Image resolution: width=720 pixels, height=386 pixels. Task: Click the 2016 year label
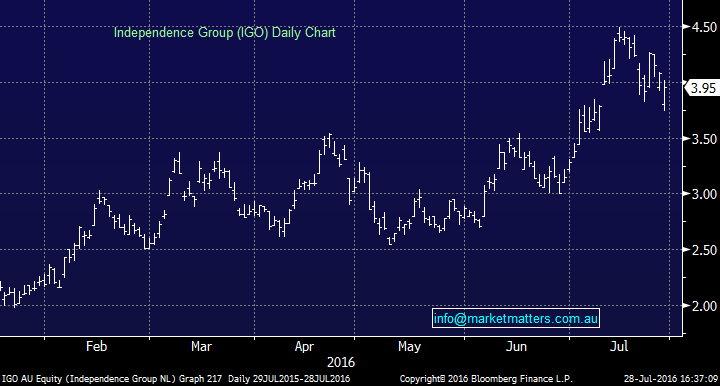pyautogui.click(x=341, y=363)
